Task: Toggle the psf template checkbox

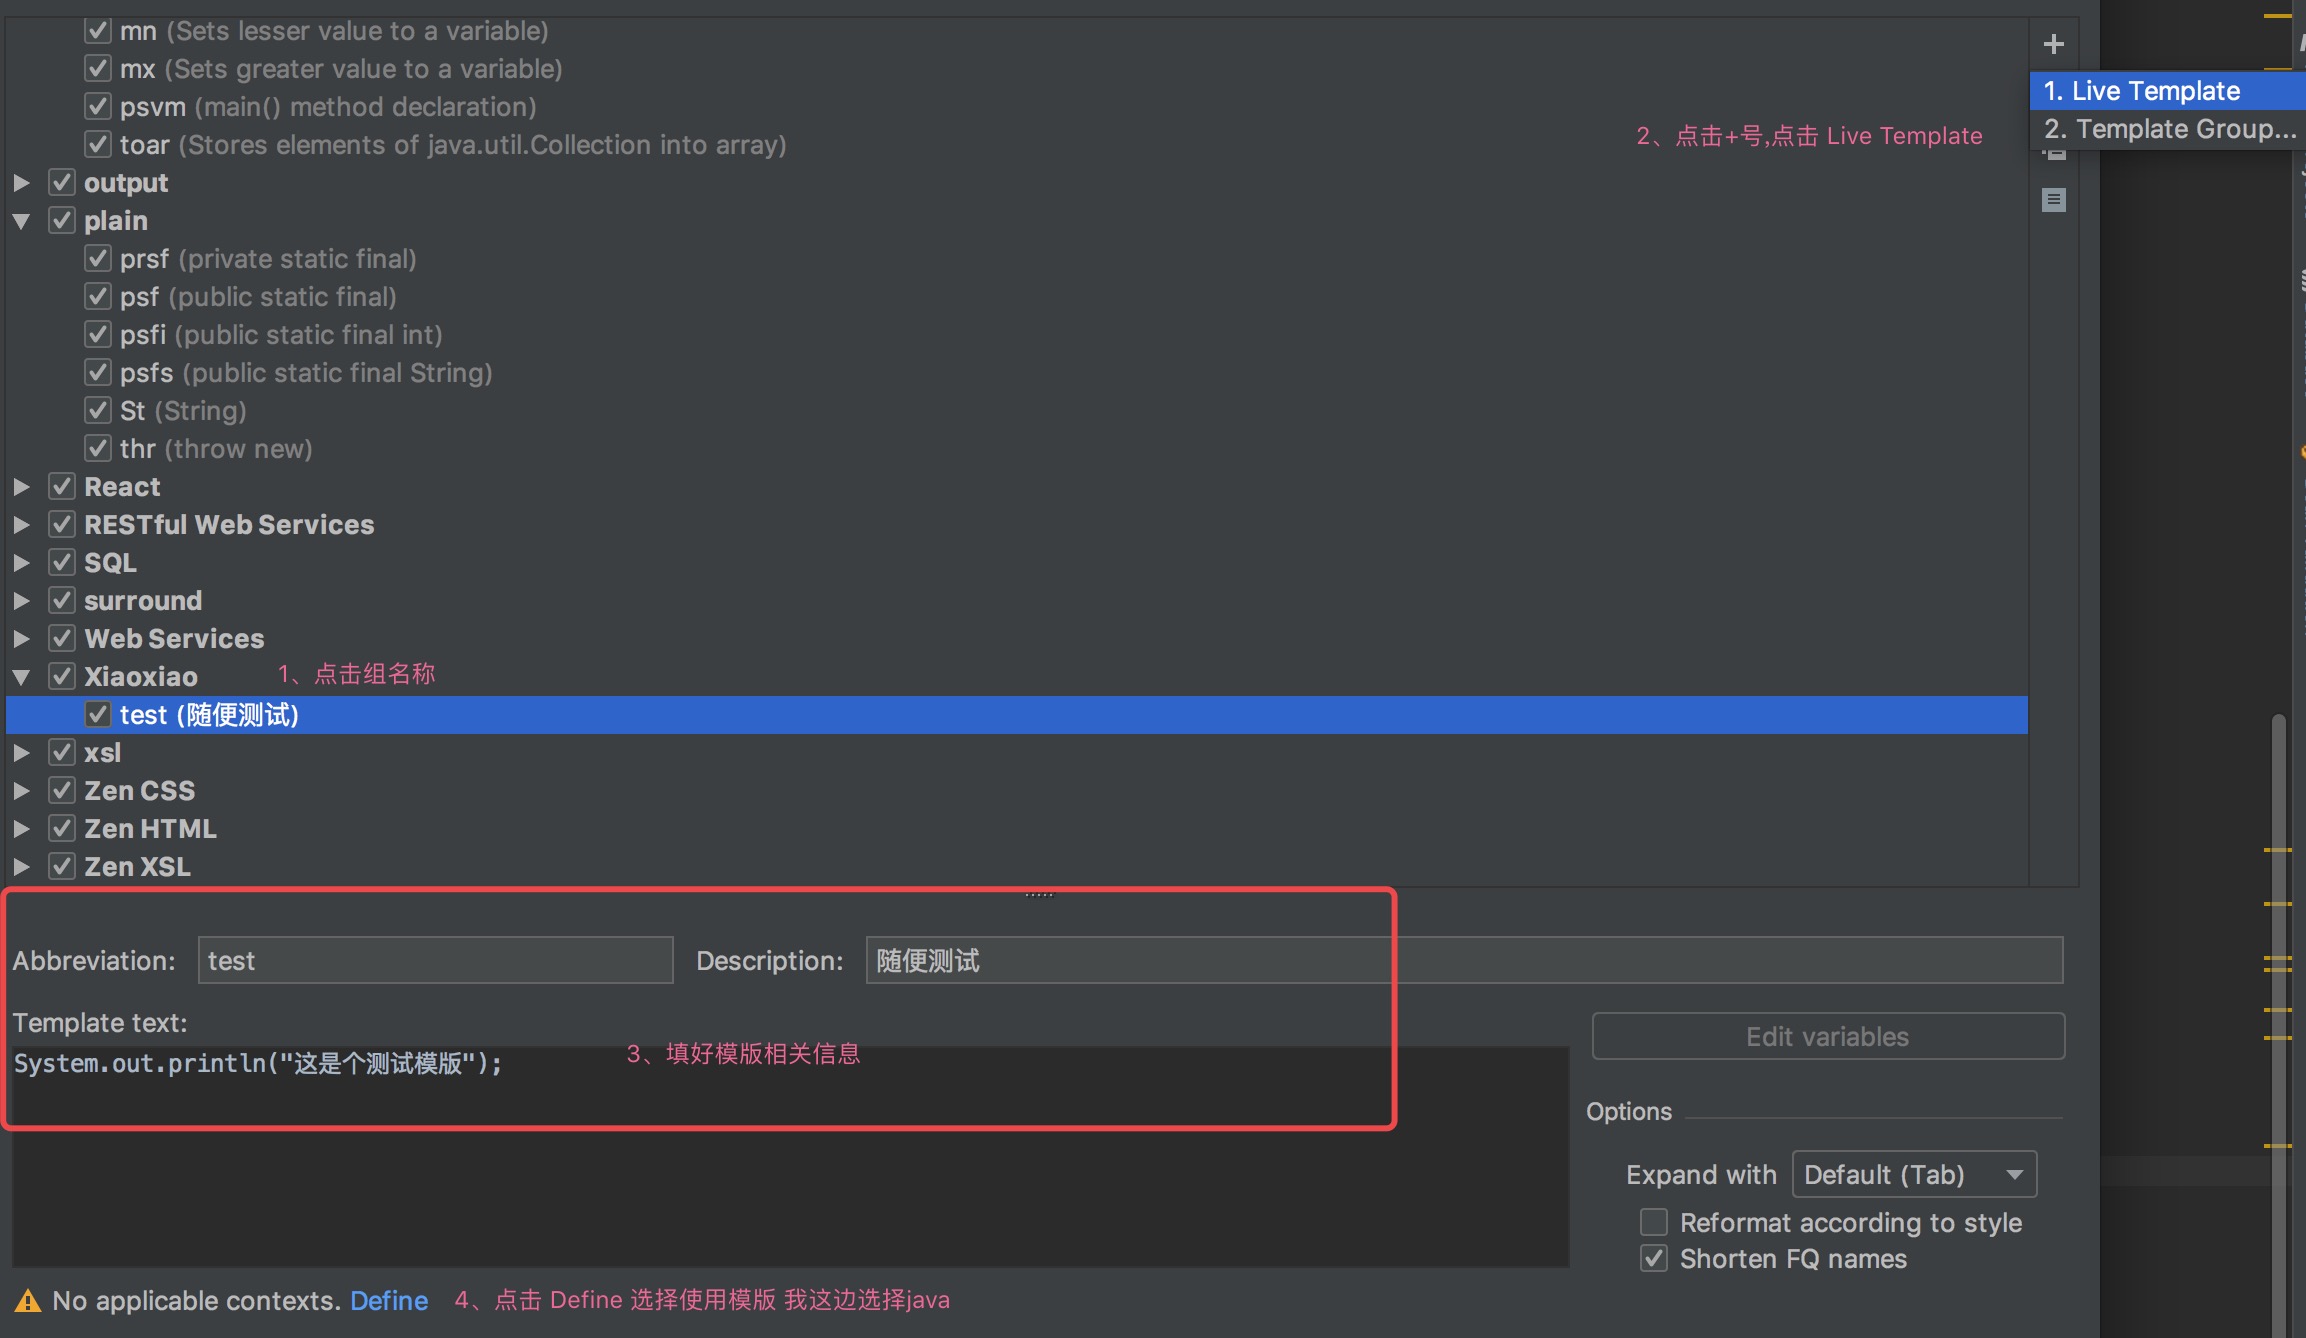Action: point(97,297)
